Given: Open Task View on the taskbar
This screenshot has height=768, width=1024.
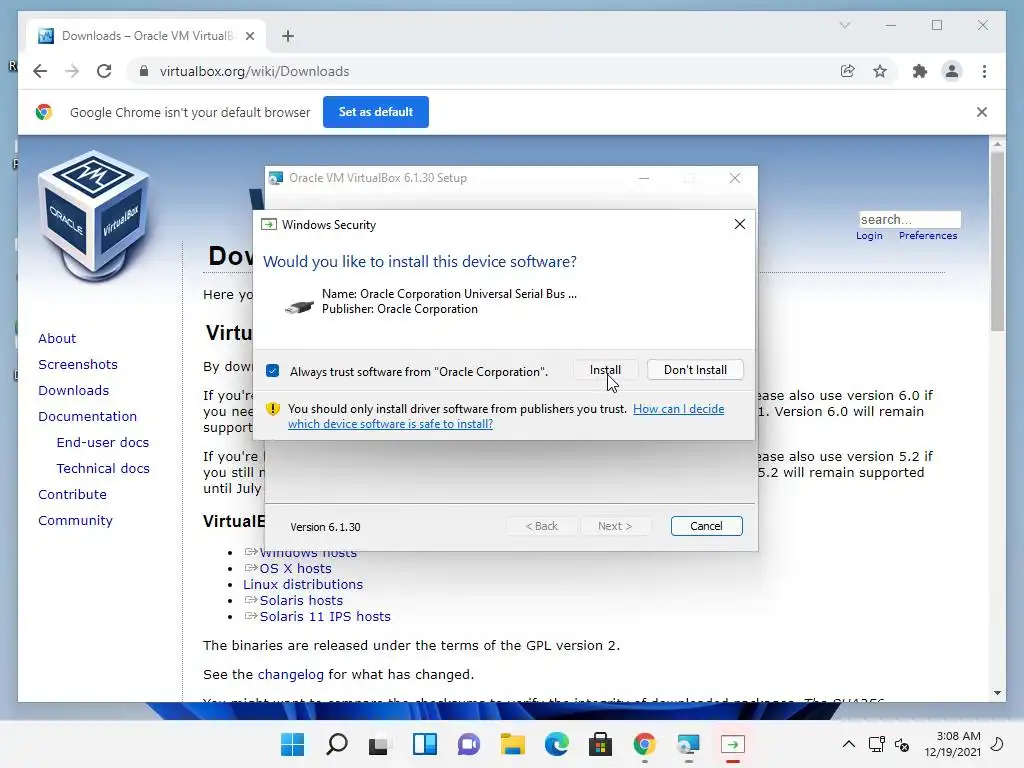Looking at the screenshot, I should pyautogui.click(x=380, y=744).
